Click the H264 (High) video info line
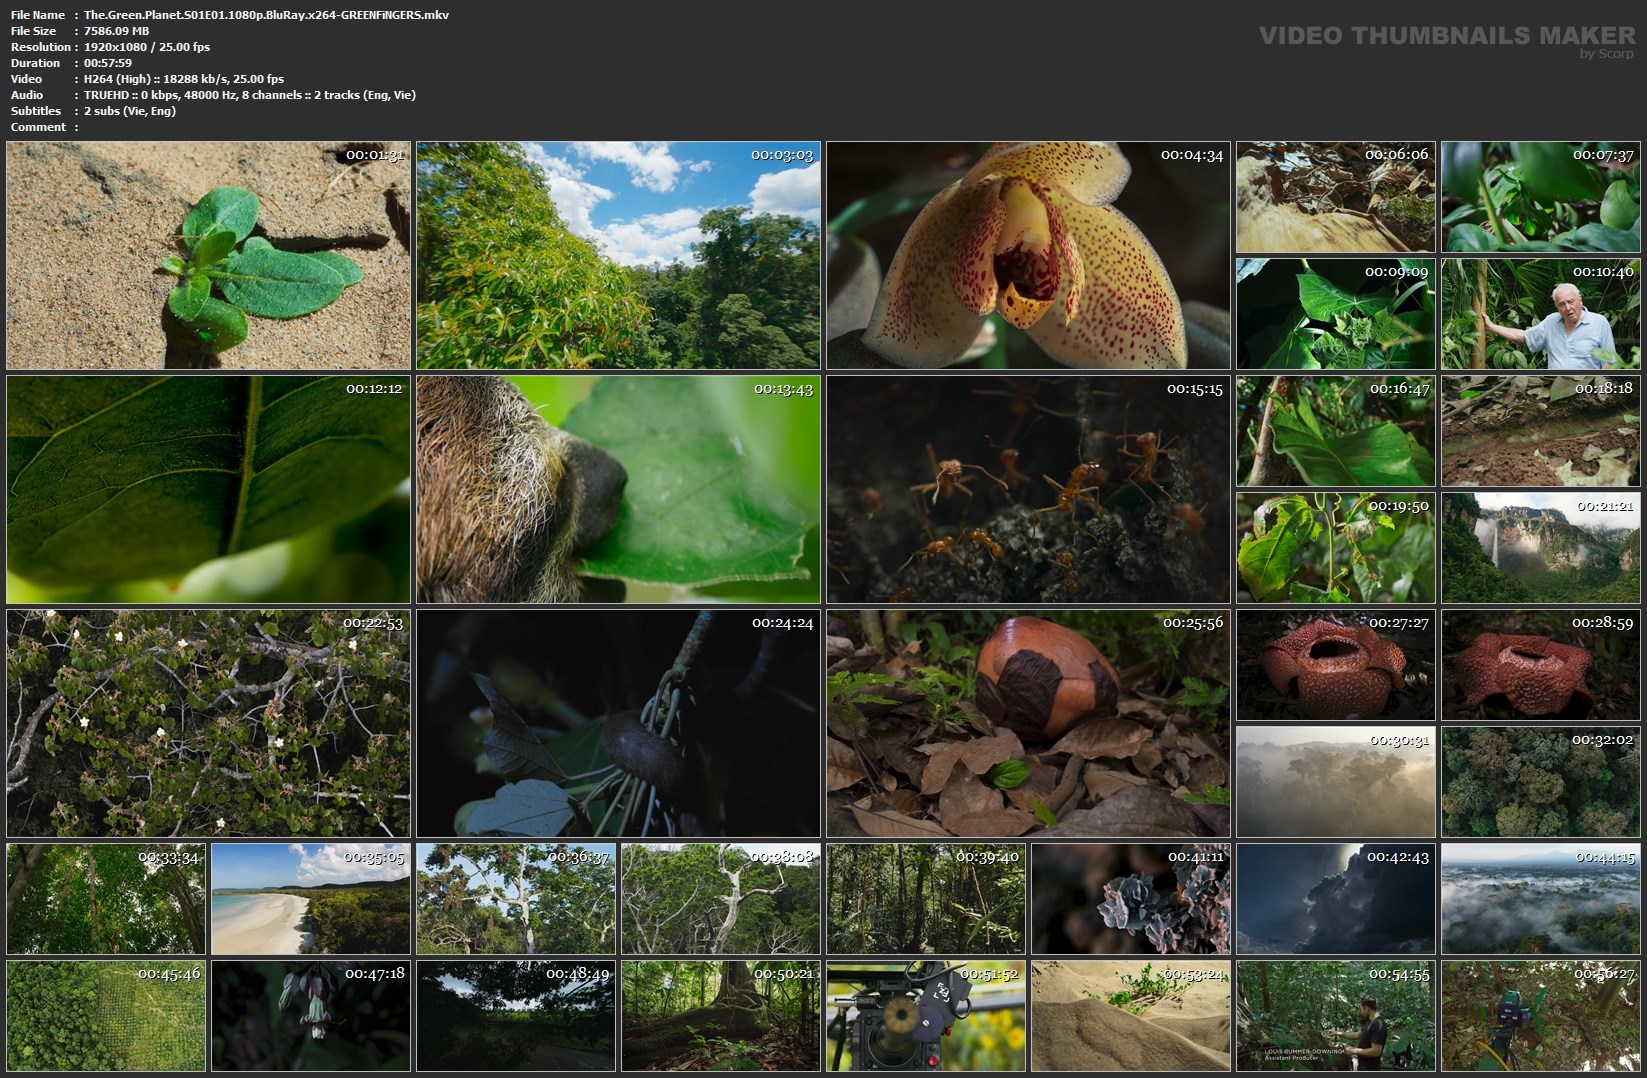 coord(184,79)
